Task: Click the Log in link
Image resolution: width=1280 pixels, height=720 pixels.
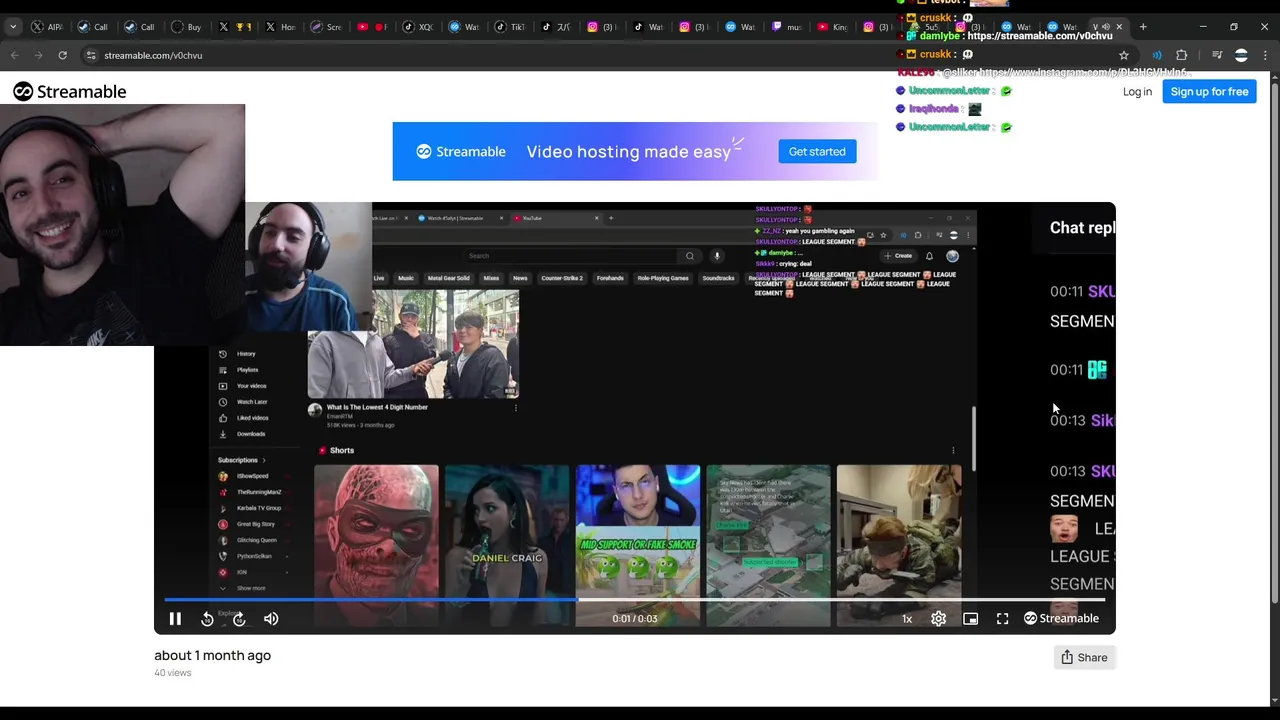Action: click(x=1137, y=92)
